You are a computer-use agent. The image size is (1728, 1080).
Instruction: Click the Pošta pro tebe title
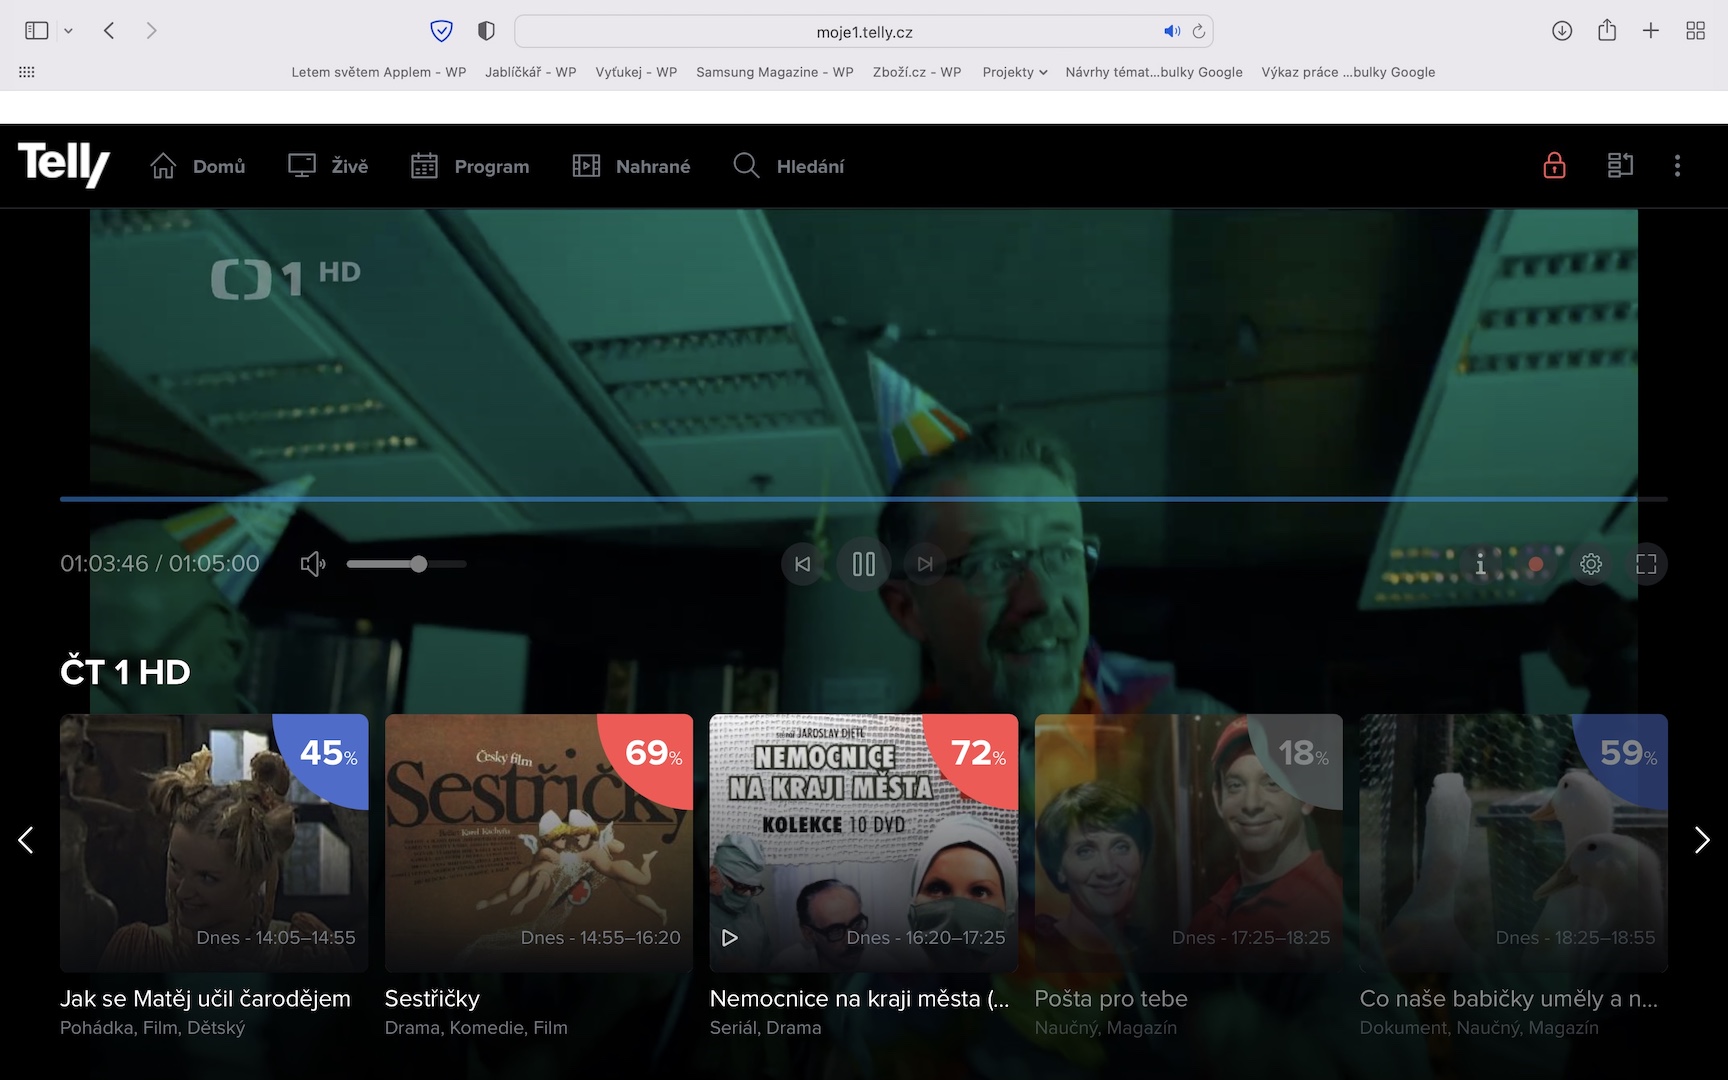coord(1111,998)
